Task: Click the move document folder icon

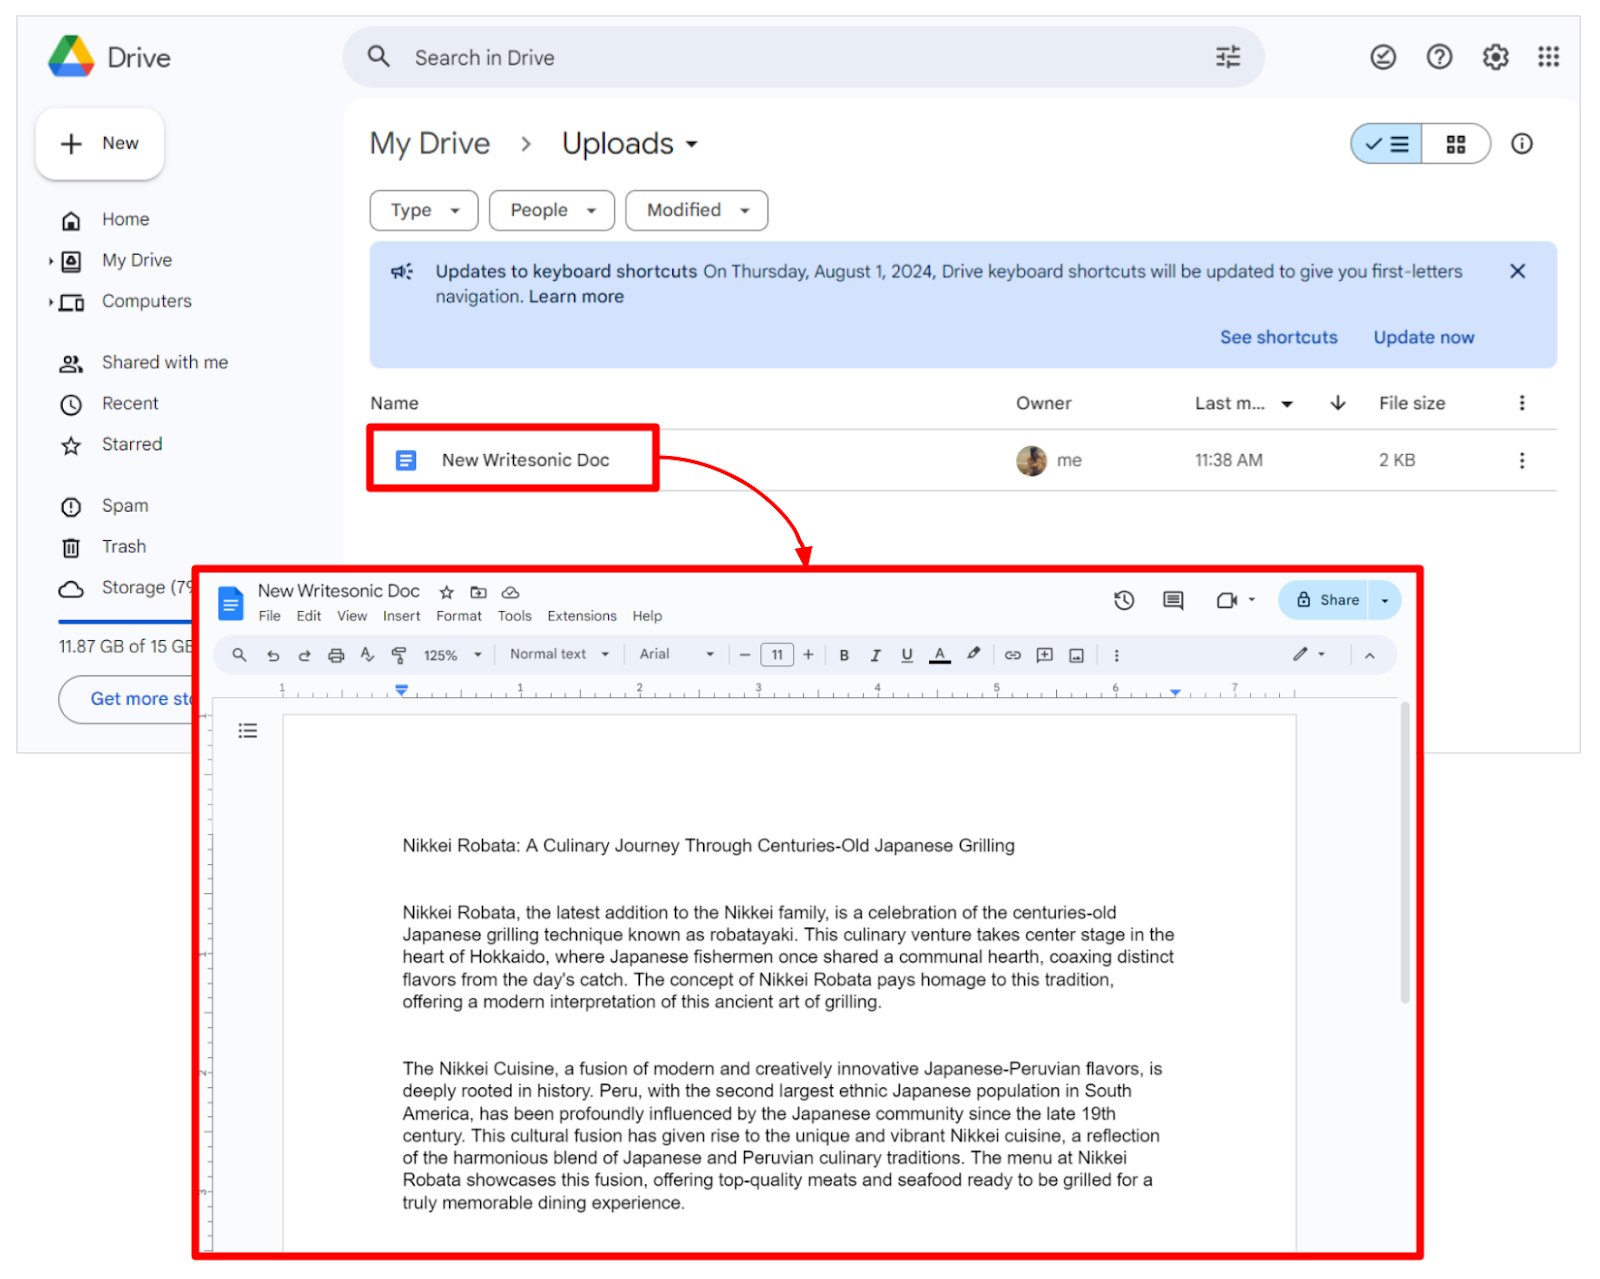Action: [x=479, y=592]
